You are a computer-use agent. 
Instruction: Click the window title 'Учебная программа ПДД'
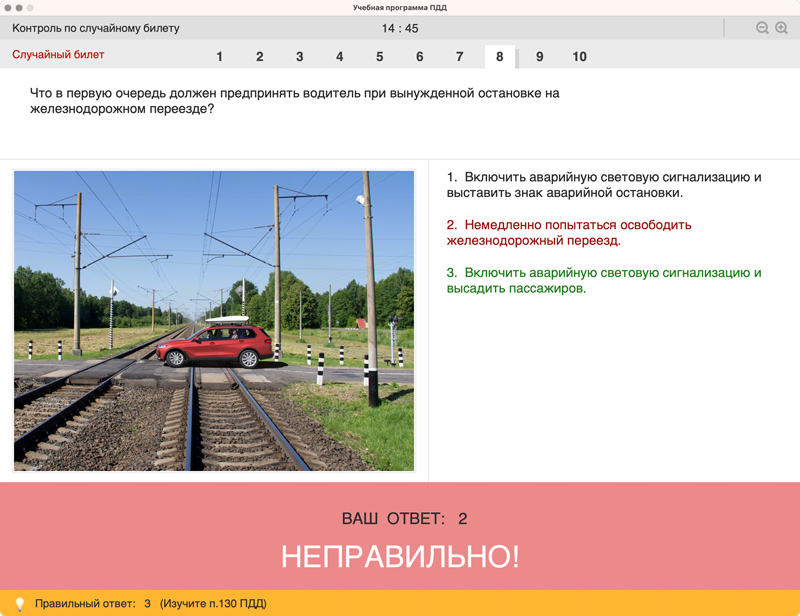(400, 8)
